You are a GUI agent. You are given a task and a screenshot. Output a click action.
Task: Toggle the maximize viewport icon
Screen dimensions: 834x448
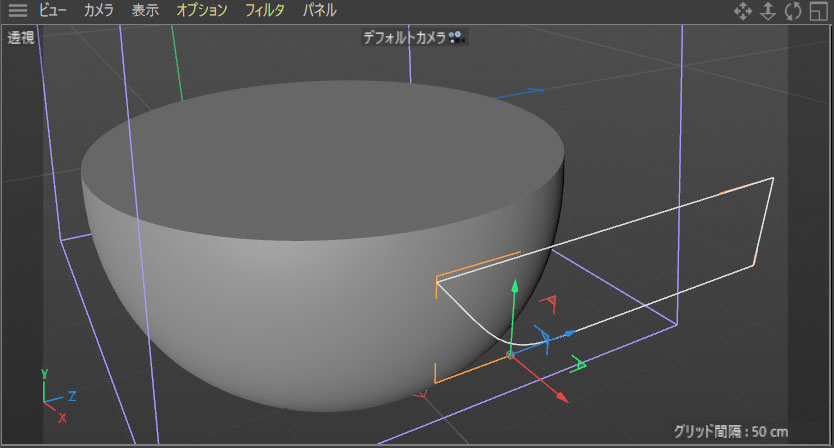pos(819,11)
